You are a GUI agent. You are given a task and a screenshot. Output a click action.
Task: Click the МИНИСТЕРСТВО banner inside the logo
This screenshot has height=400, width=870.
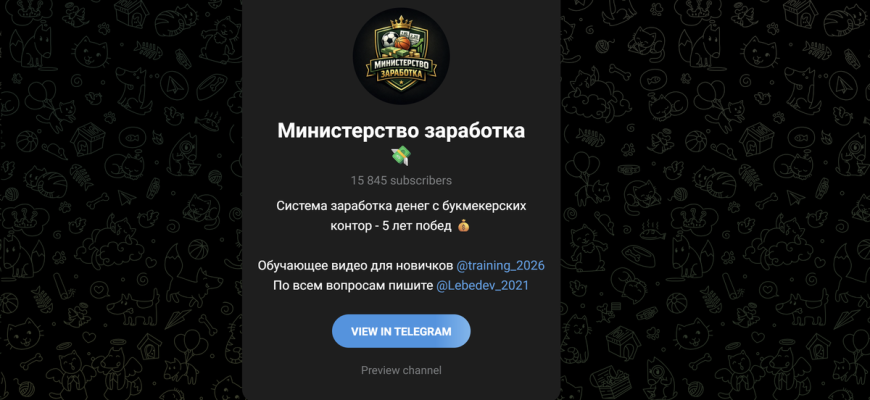pos(401,62)
